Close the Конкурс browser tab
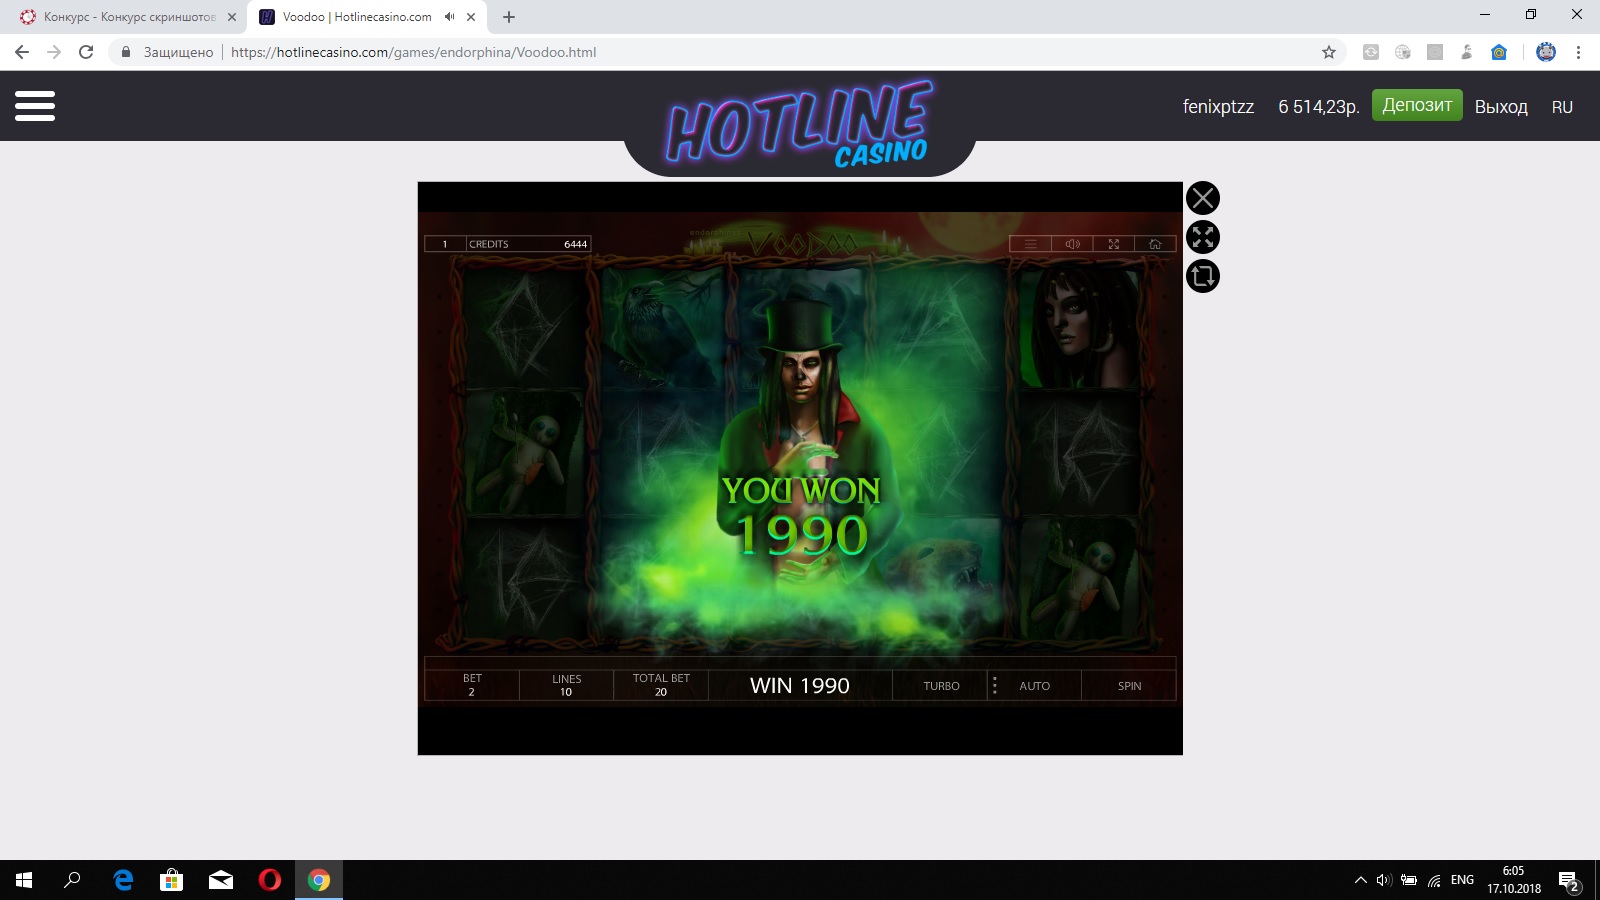The height and width of the screenshot is (900, 1600). [x=232, y=17]
